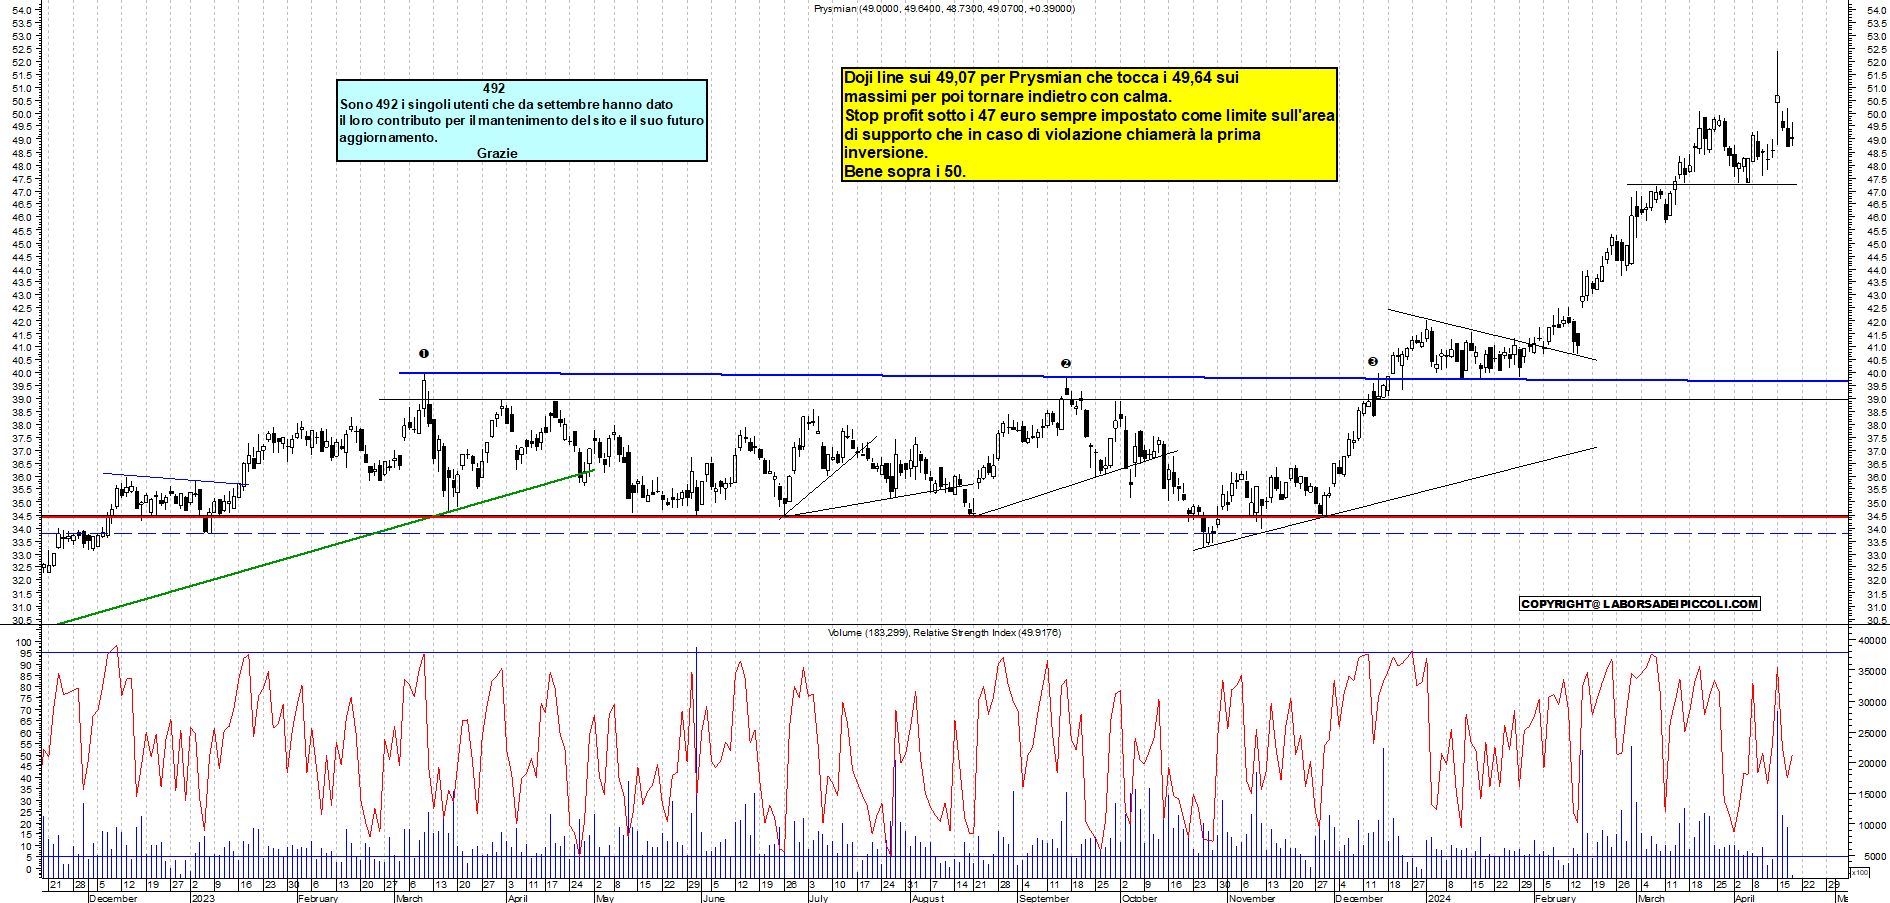Click the 'Stop profit sotto i 47 euro' line
This screenshot has height=903, width=1890.
coord(1089,115)
